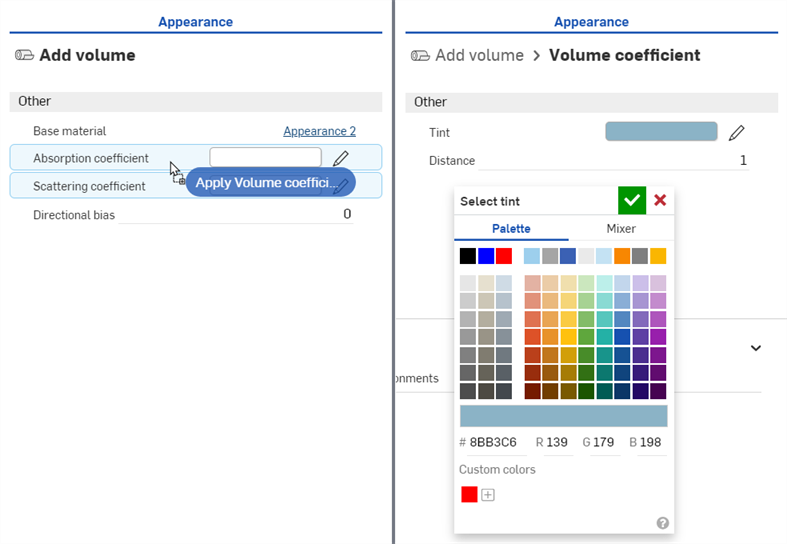The image size is (787, 544).
Task: Open left Appearance tab
Action: tap(195, 22)
